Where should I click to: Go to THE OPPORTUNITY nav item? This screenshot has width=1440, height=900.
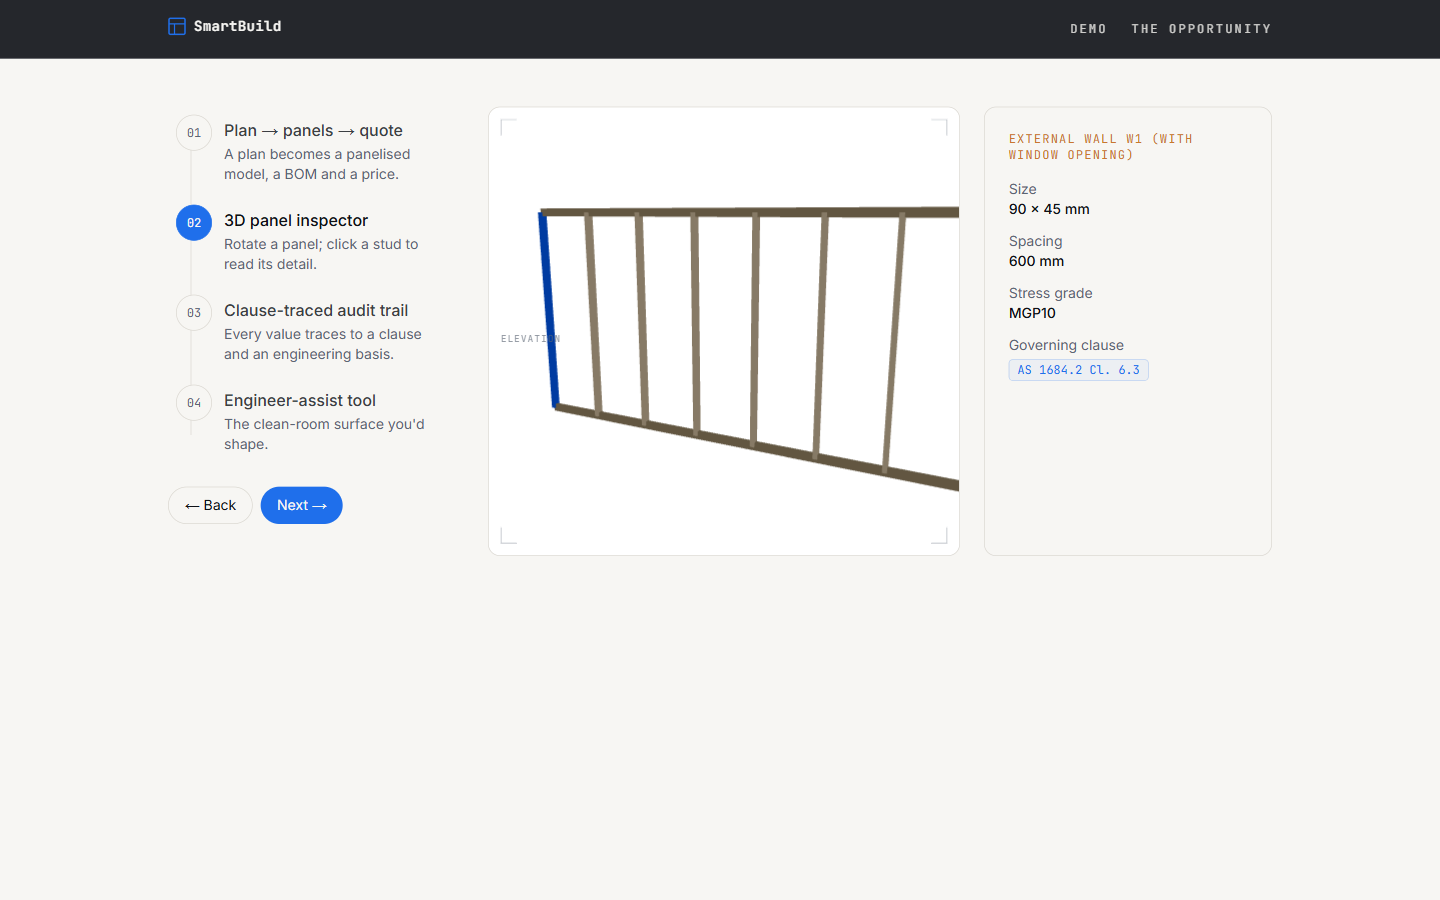tap(1201, 29)
